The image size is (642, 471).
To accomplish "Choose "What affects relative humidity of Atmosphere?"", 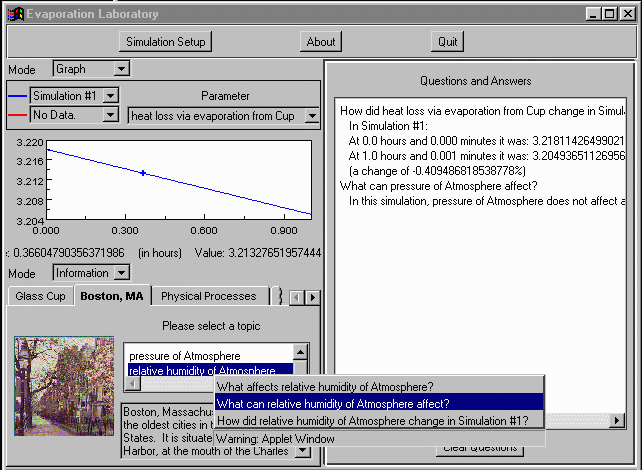I will (x=325, y=386).
